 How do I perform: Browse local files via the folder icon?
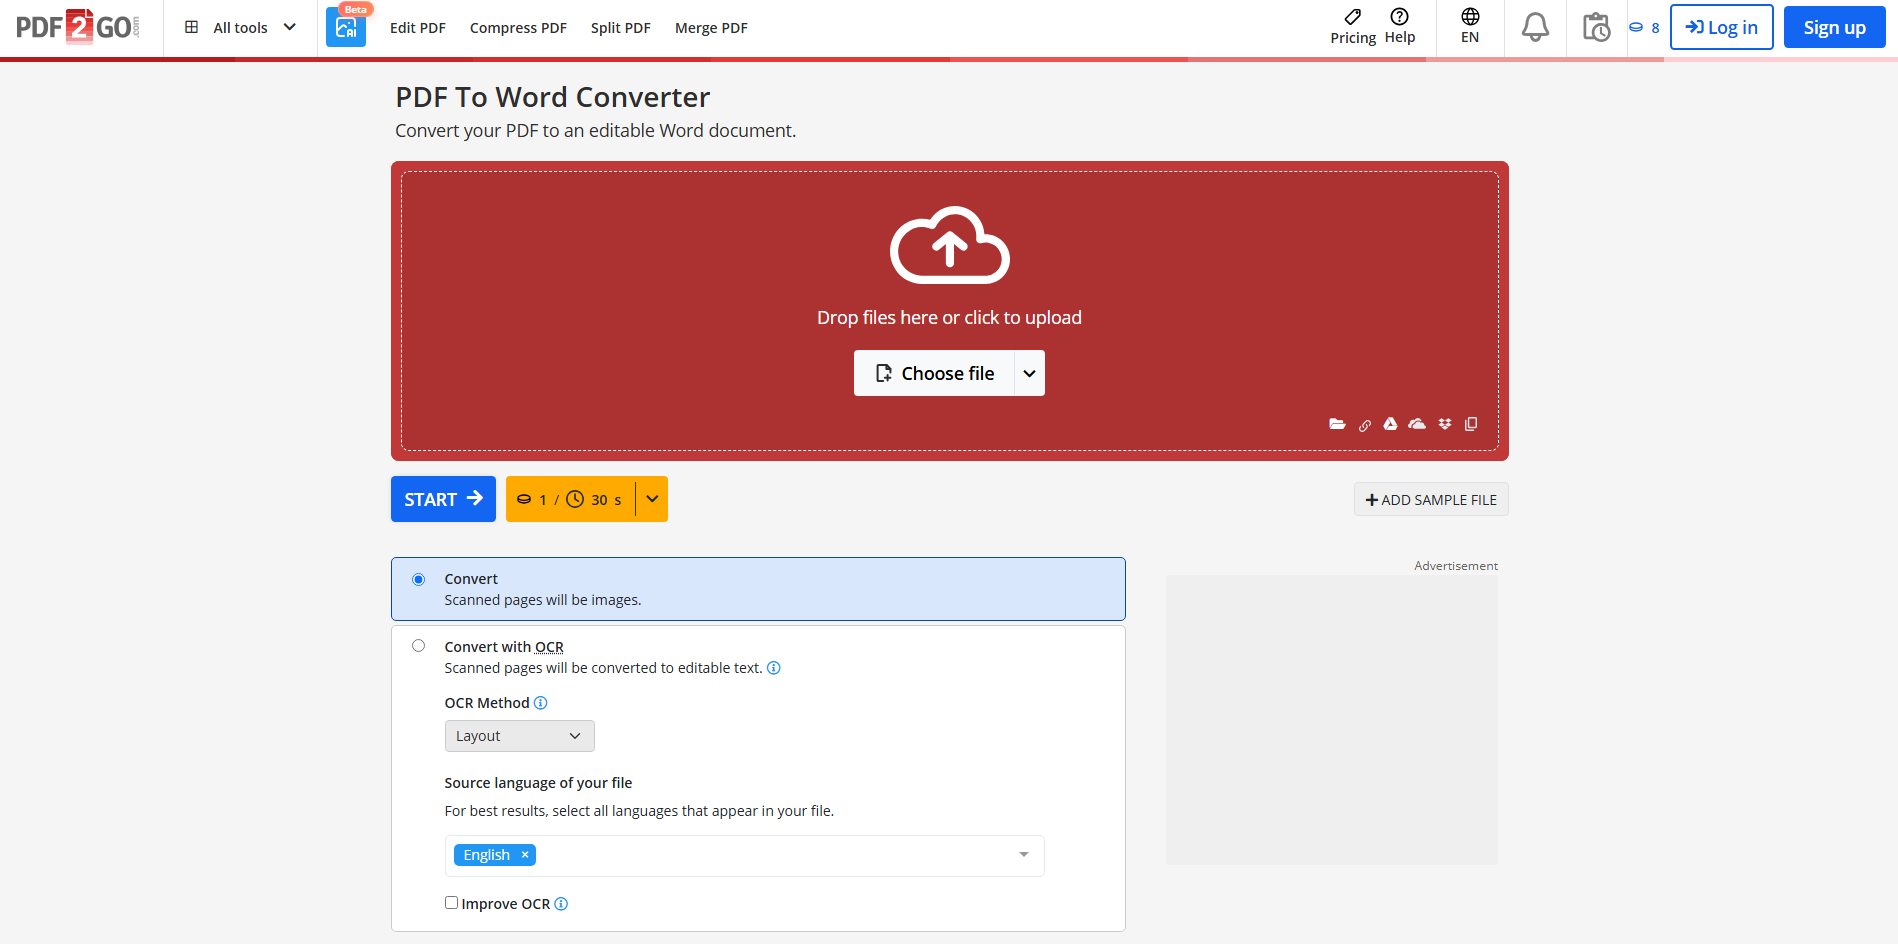coord(1337,424)
